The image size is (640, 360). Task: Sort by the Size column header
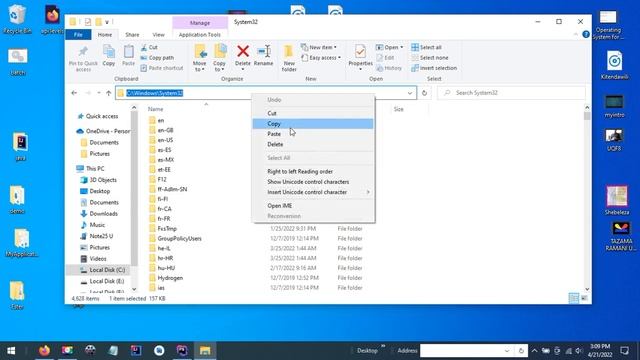point(398,109)
